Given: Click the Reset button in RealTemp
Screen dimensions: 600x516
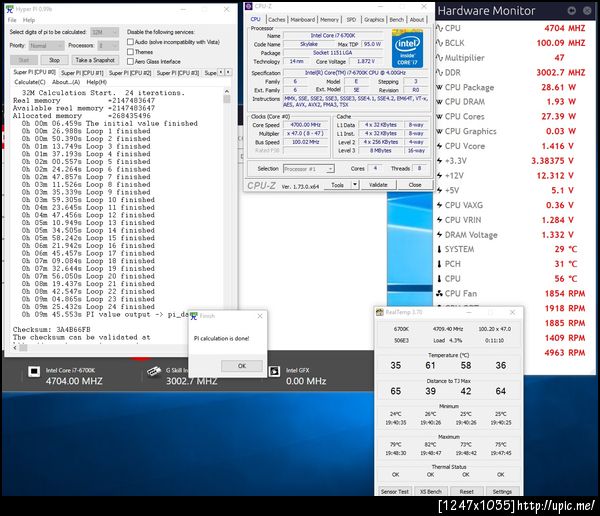Looking at the screenshot, I should pos(466,492).
